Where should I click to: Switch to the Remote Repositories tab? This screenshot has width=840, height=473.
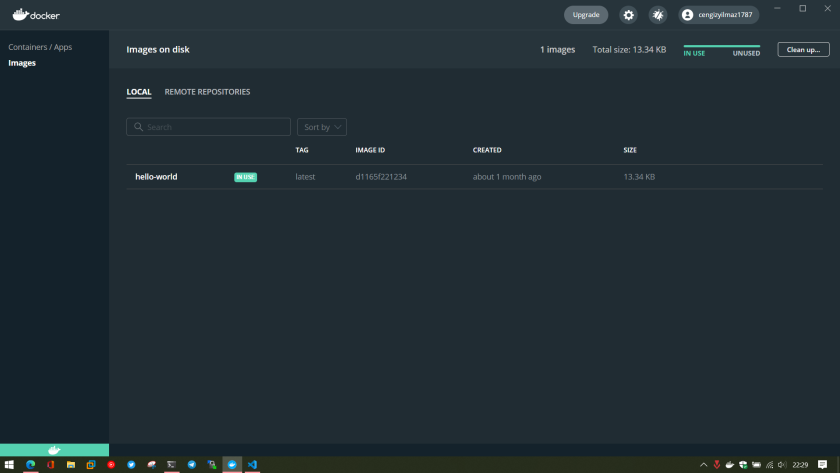tap(207, 92)
